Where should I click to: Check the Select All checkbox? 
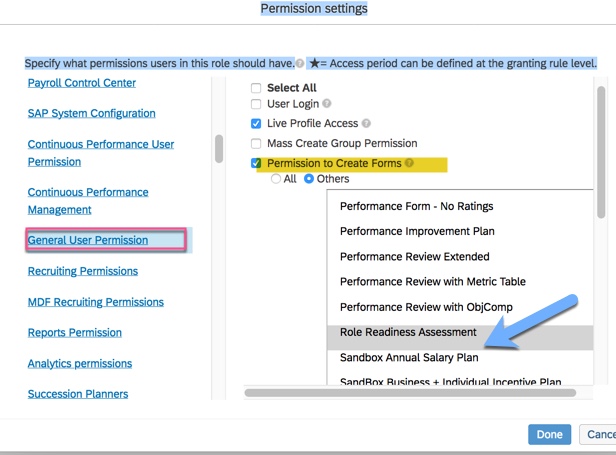point(257,88)
